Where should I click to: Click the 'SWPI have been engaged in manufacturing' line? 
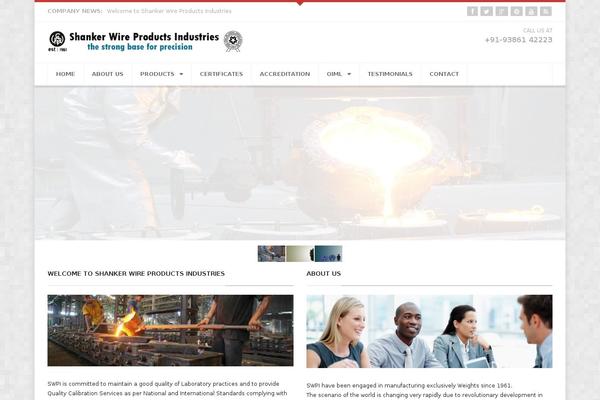click(x=409, y=385)
